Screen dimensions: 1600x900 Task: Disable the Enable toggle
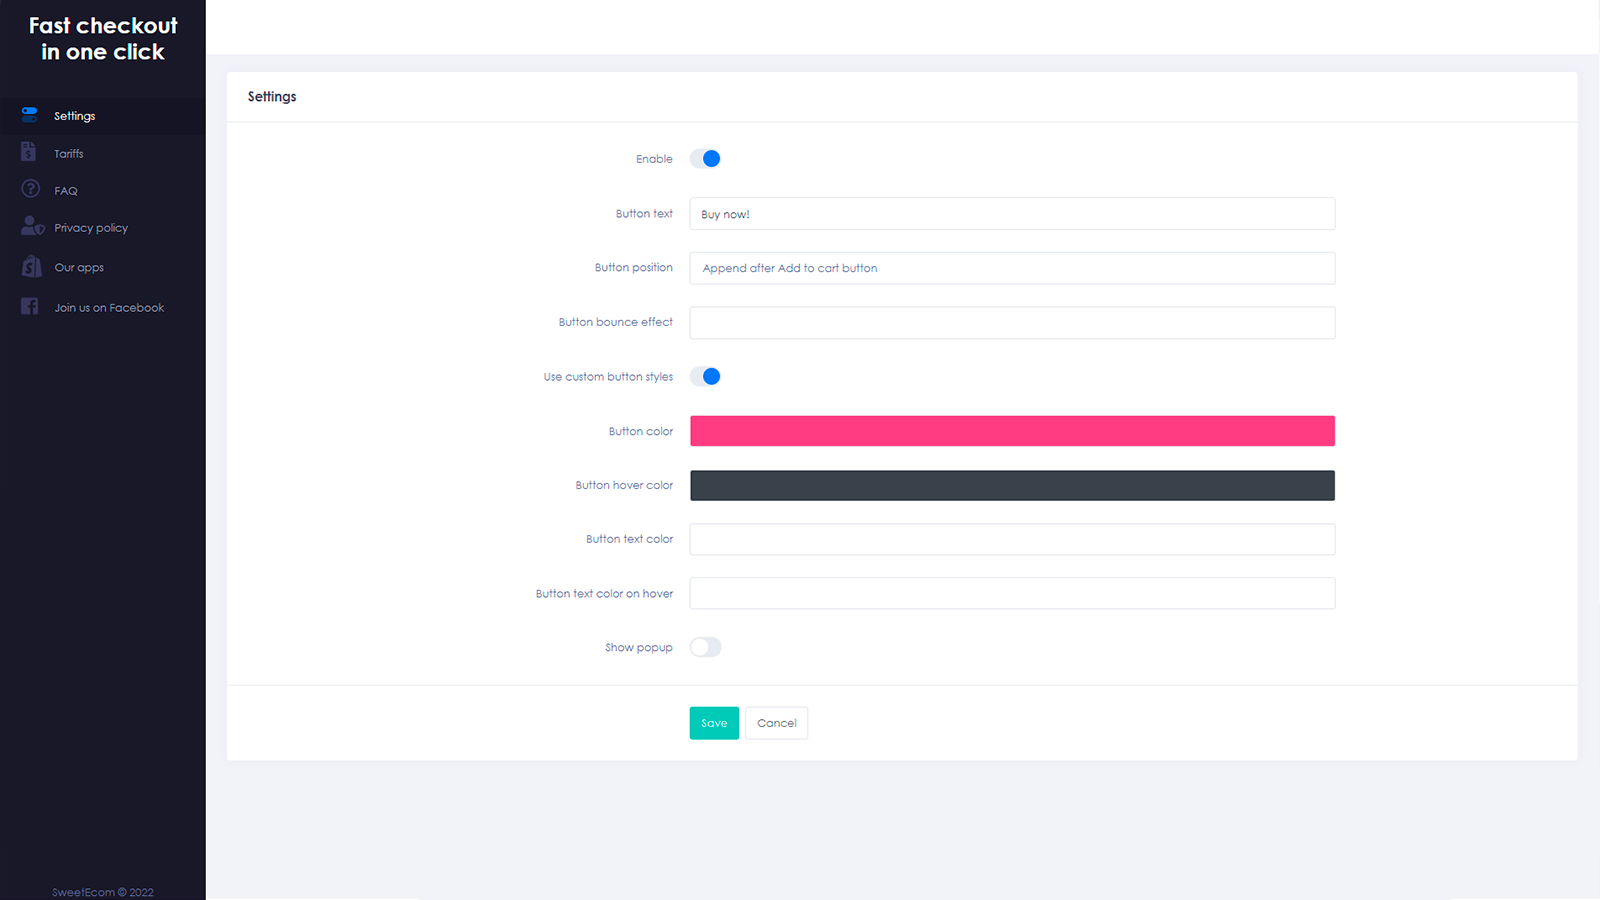[x=705, y=158]
